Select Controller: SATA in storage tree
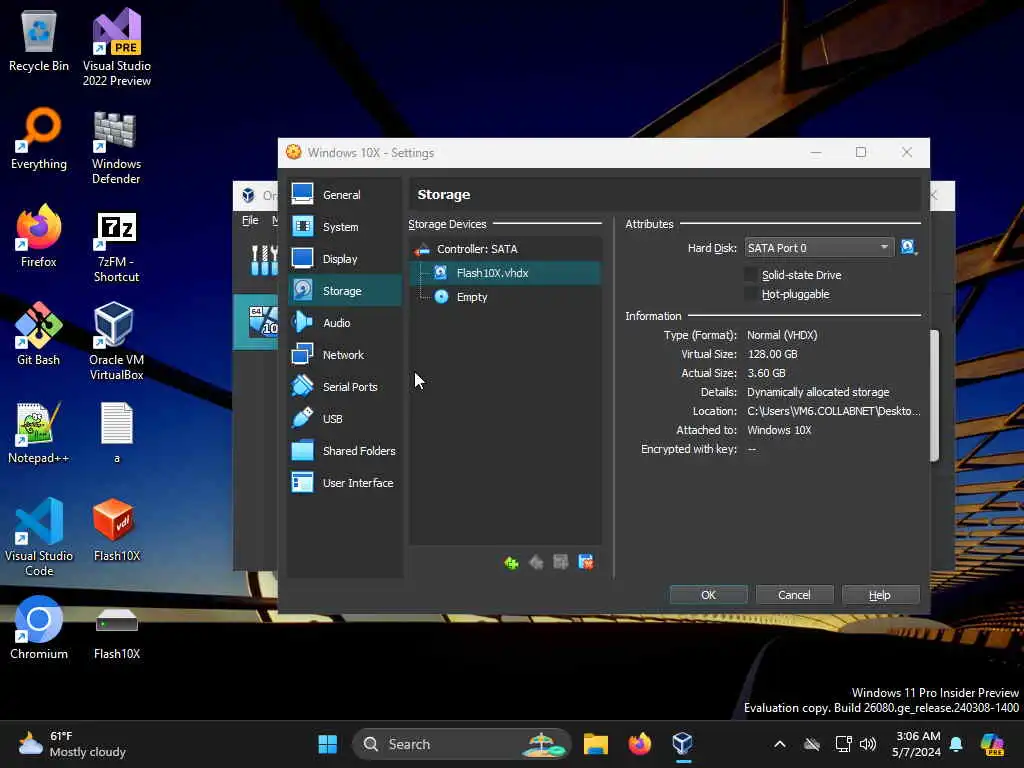 click(505, 249)
